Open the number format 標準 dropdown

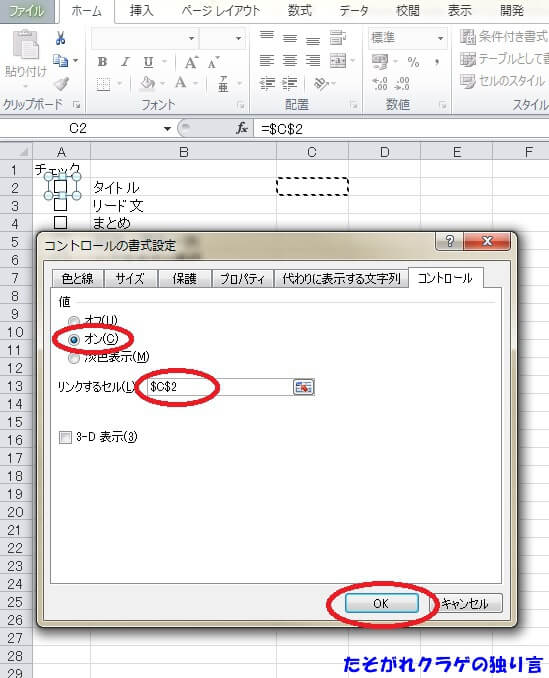point(440,38)
